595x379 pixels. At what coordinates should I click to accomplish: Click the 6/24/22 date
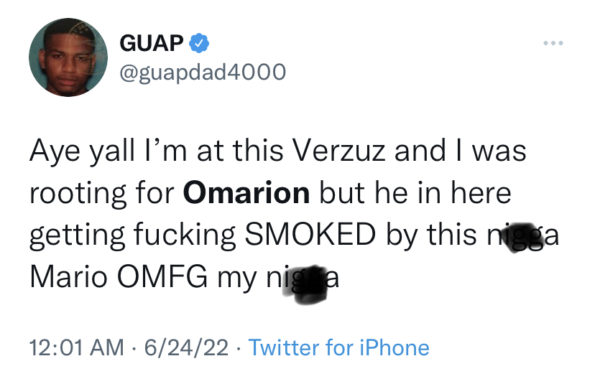click(186, 348)
